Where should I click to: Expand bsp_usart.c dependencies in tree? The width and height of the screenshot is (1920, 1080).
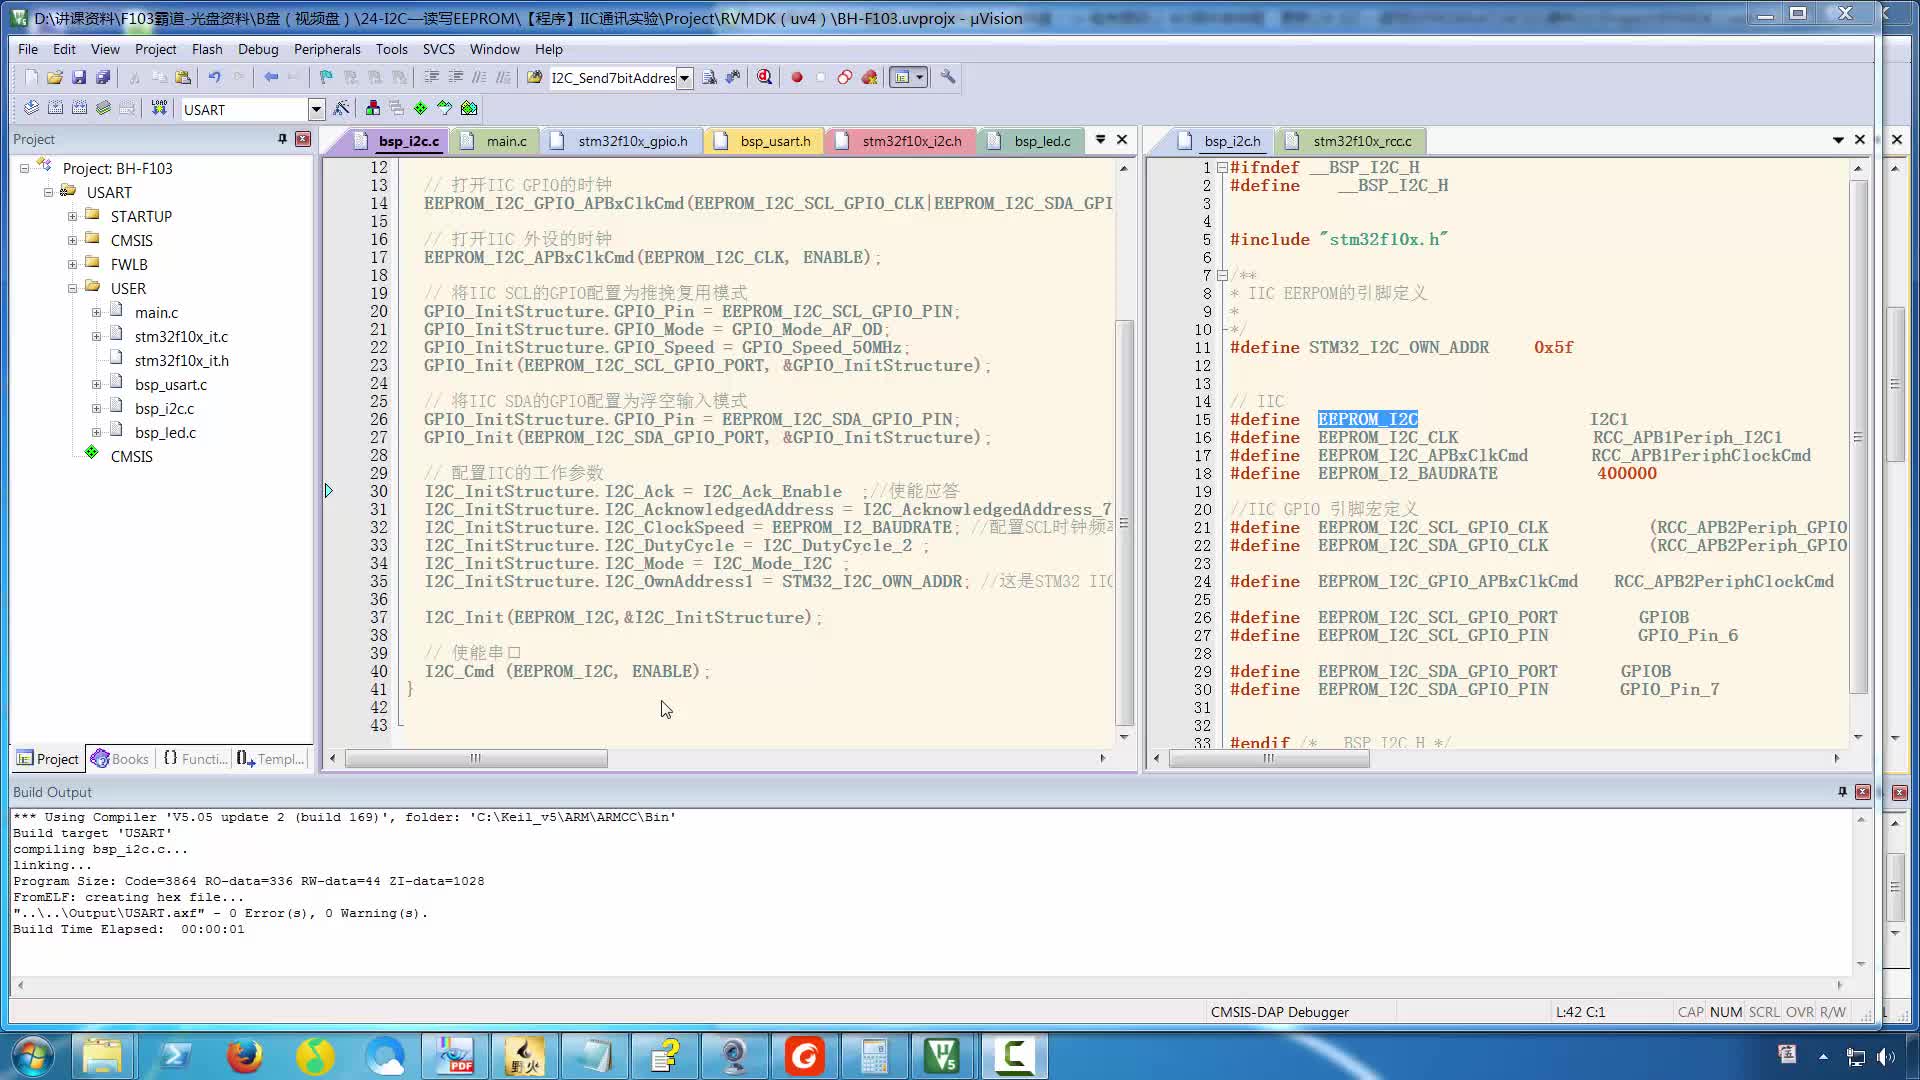click(96, 384)
